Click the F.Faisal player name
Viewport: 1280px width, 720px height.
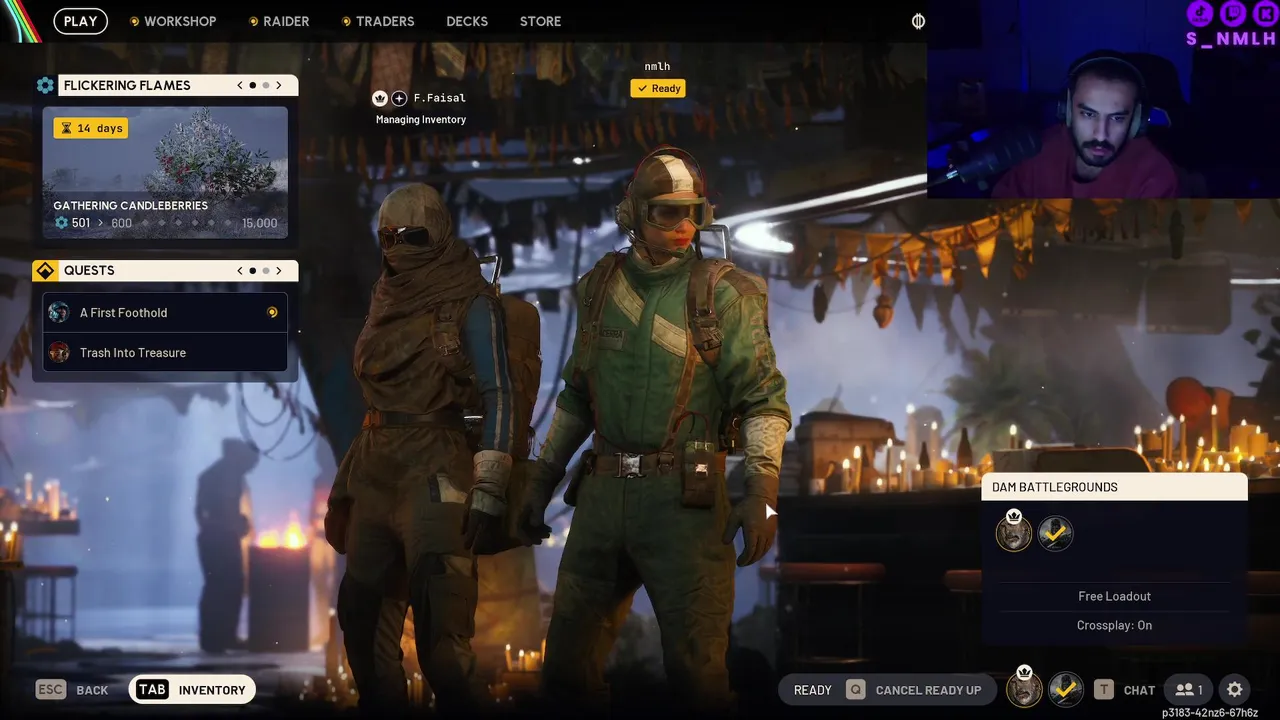point(440,98)
